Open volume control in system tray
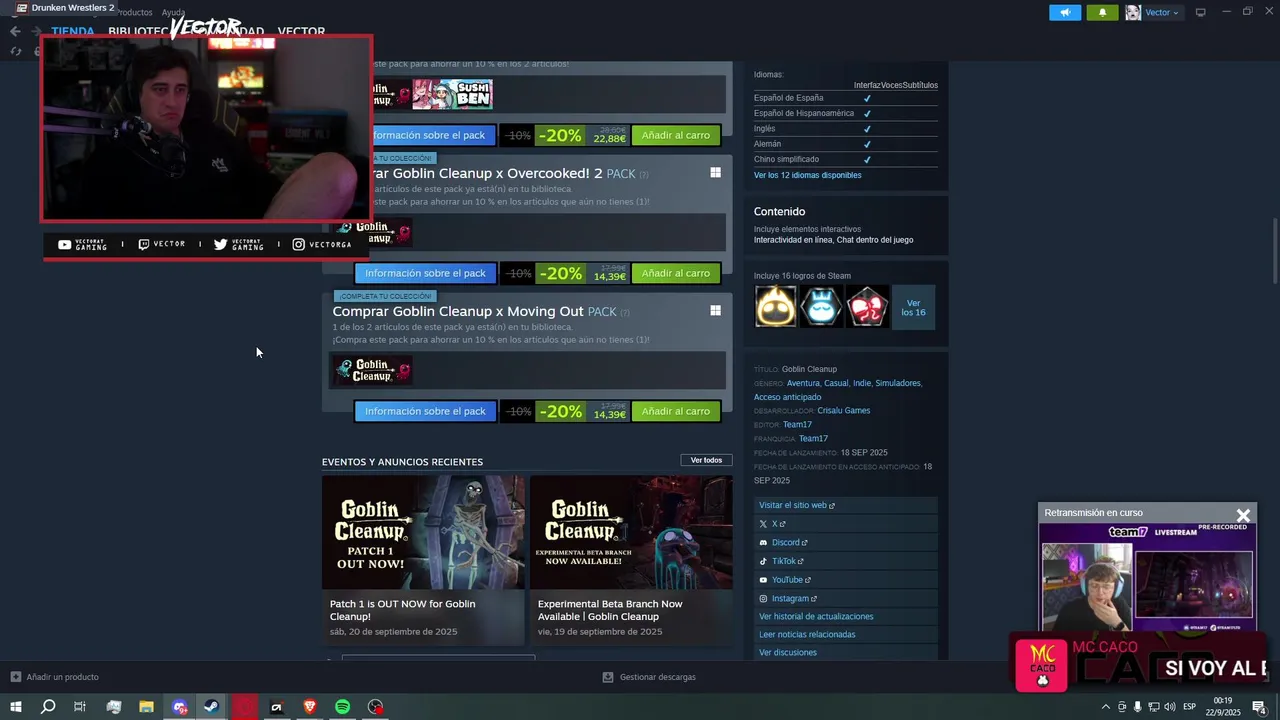The image size is (1280, 720). pos(1169,707)
